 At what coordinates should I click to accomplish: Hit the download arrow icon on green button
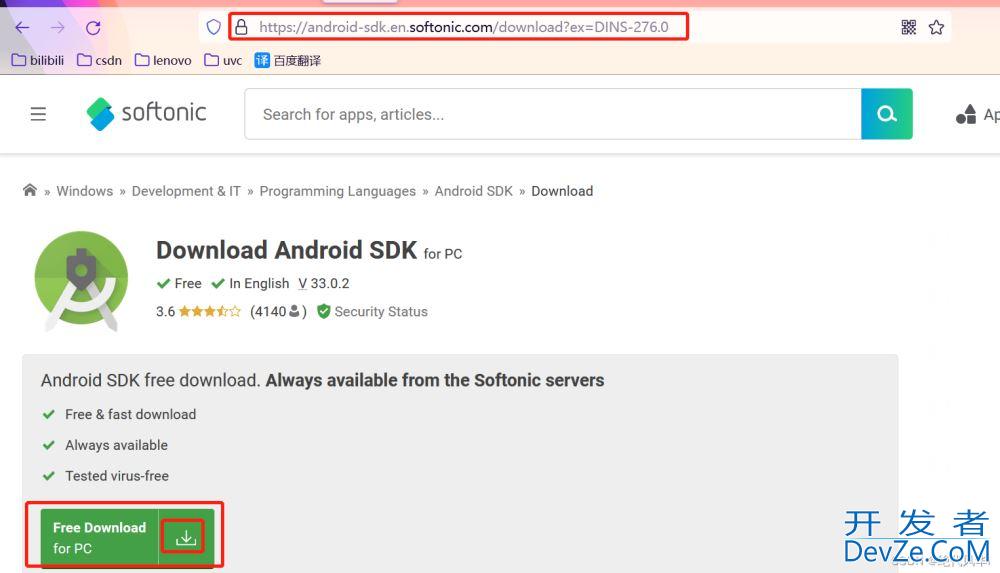point(186,537)
